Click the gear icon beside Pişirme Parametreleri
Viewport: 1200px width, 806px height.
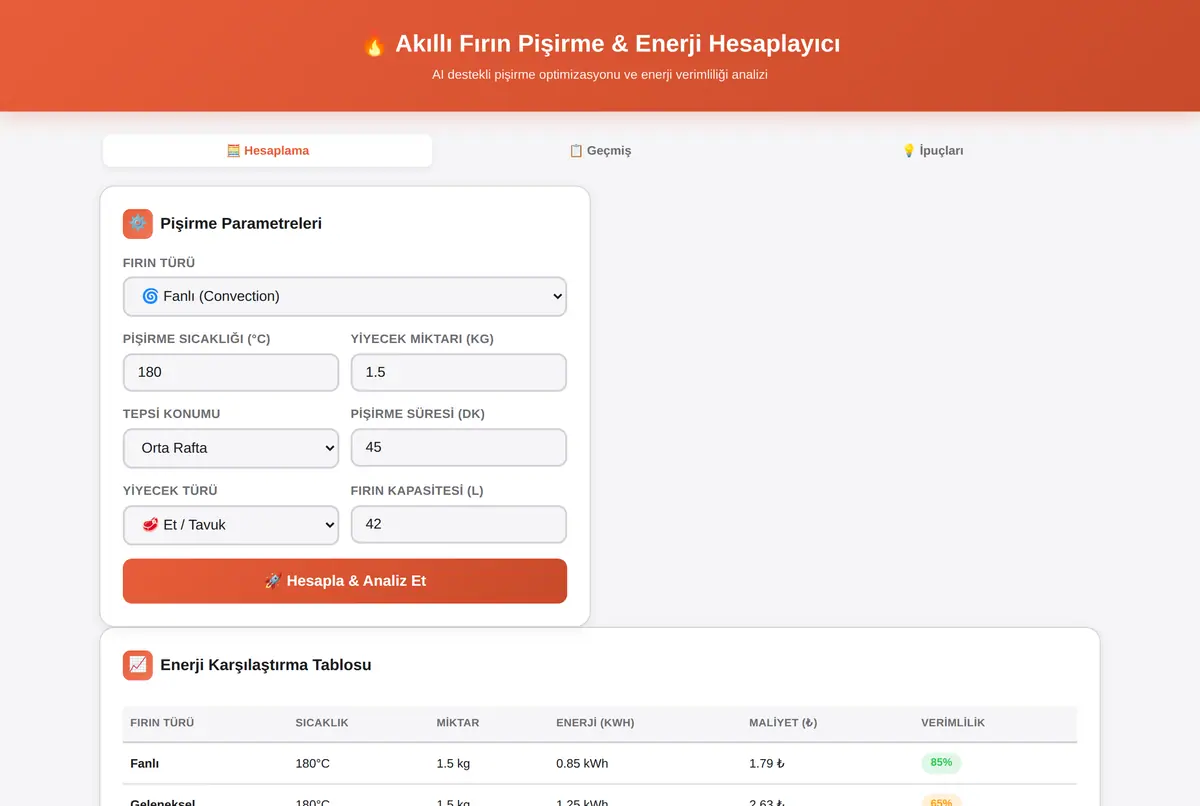pyautogui.click(x=138, y=224)
